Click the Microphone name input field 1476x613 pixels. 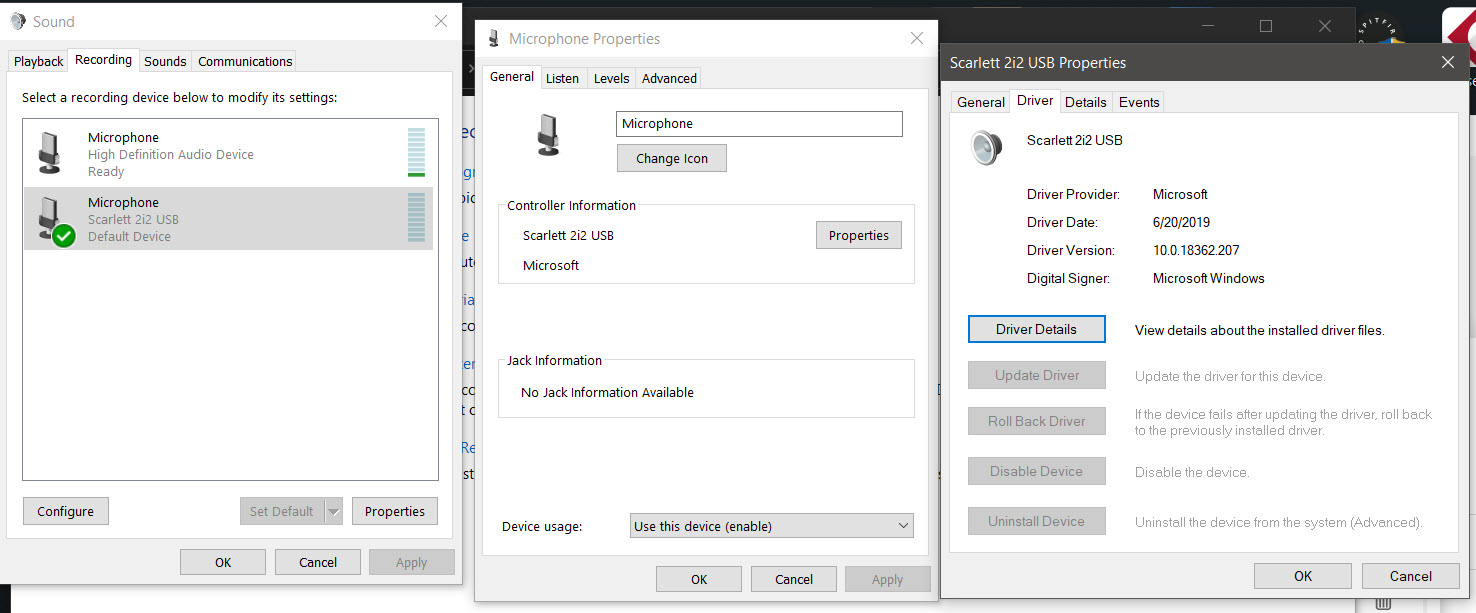coord(760,124)
